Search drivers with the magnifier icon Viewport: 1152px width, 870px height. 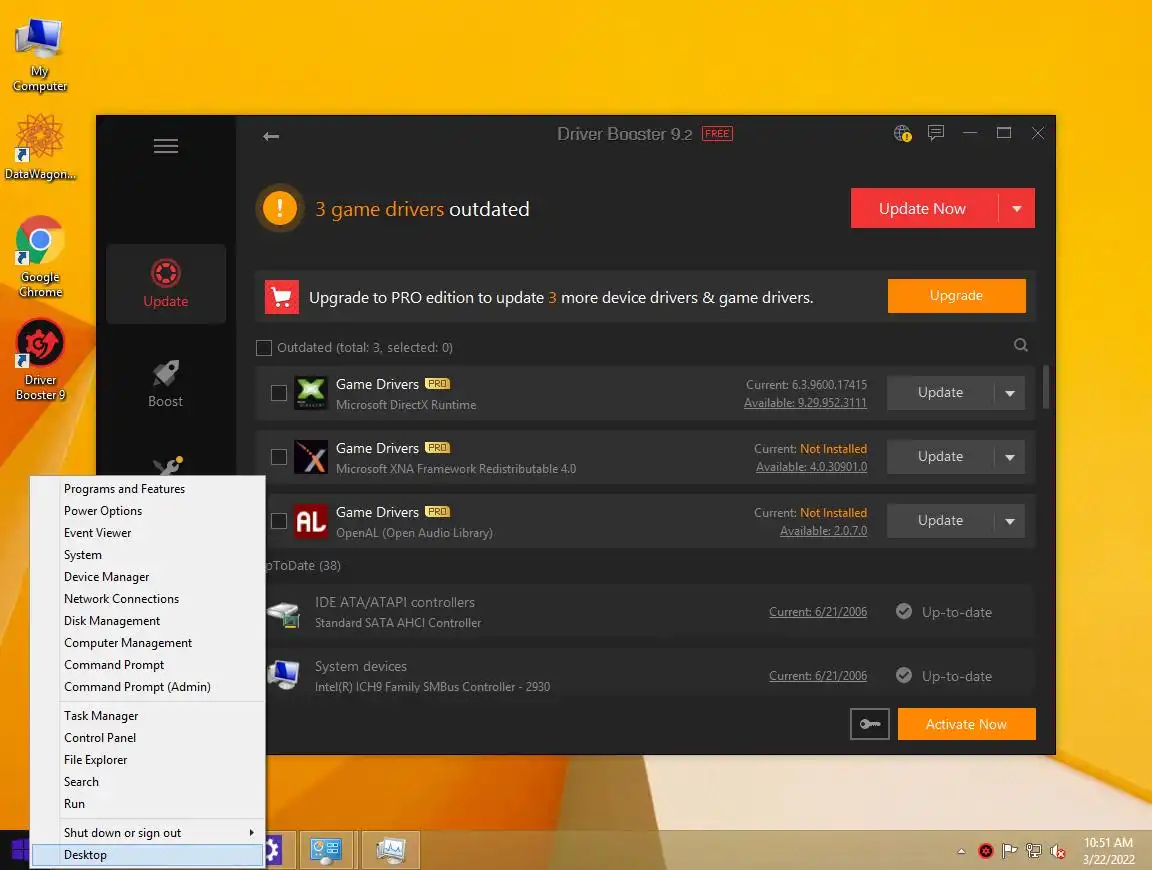(x=1020, y=345)
